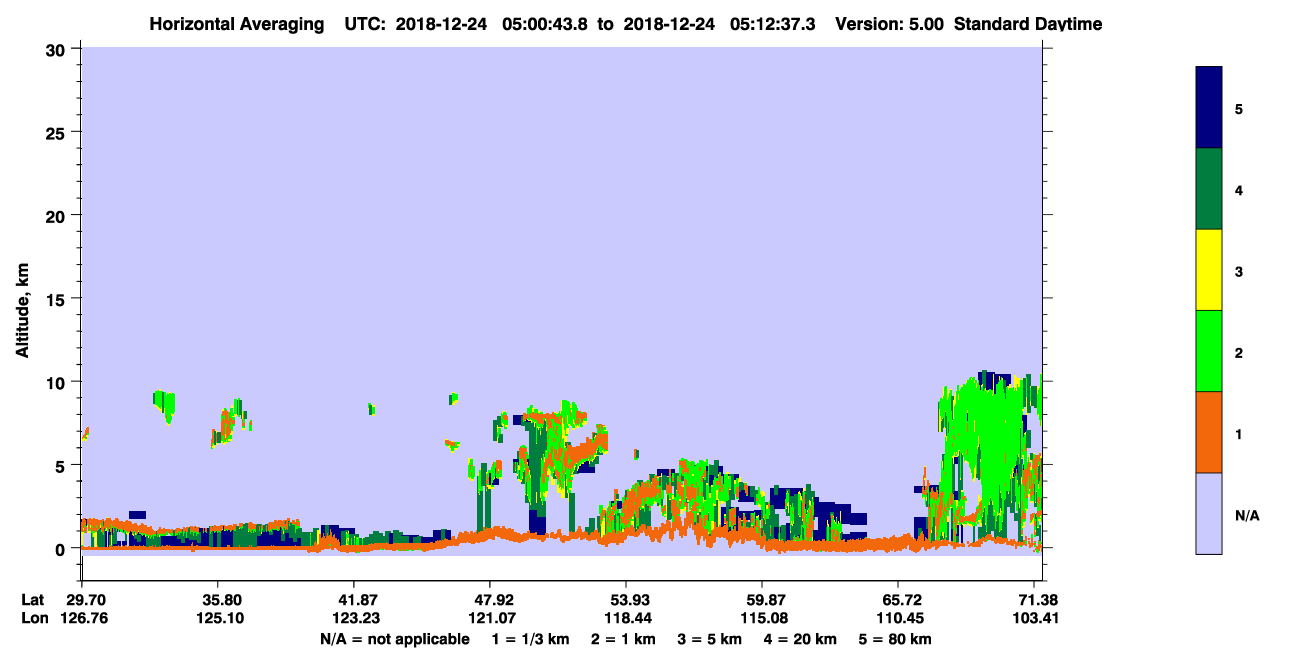Click the 'Lat' row label
Viewport: 1300px width, 667px height.
click(32, 600)
